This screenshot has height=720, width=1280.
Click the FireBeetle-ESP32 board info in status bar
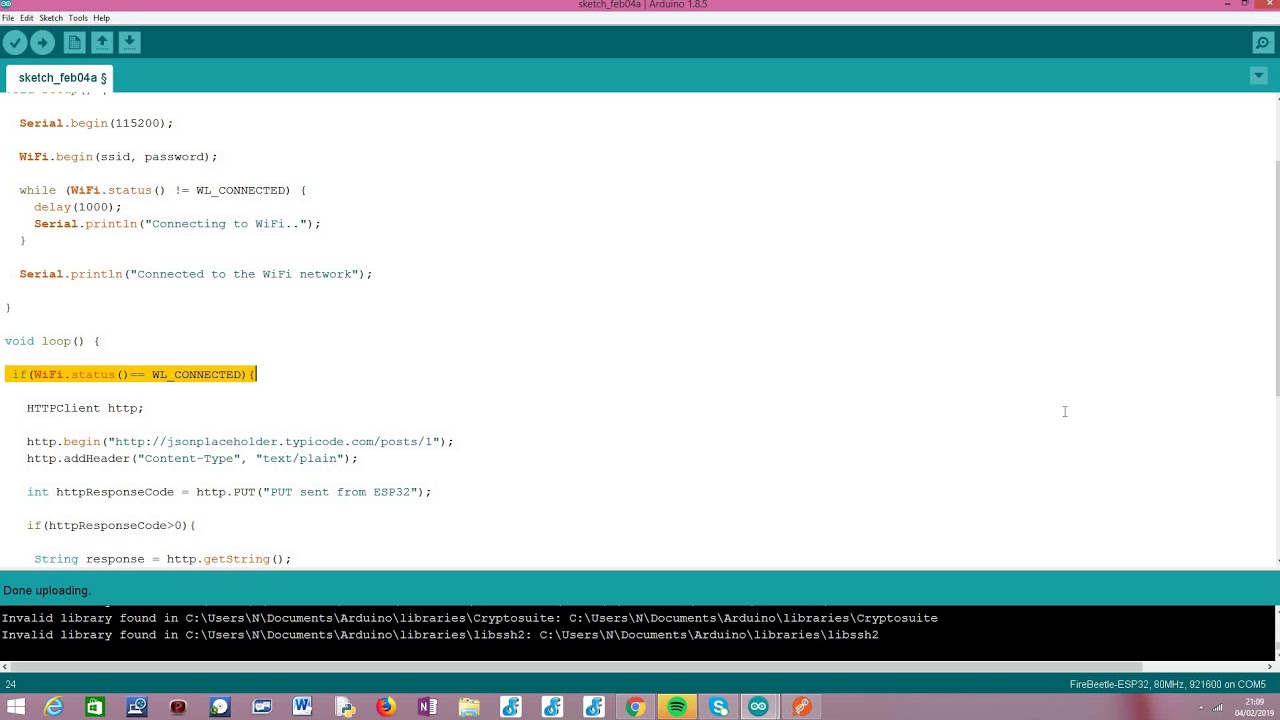[x=1167, y=684]
